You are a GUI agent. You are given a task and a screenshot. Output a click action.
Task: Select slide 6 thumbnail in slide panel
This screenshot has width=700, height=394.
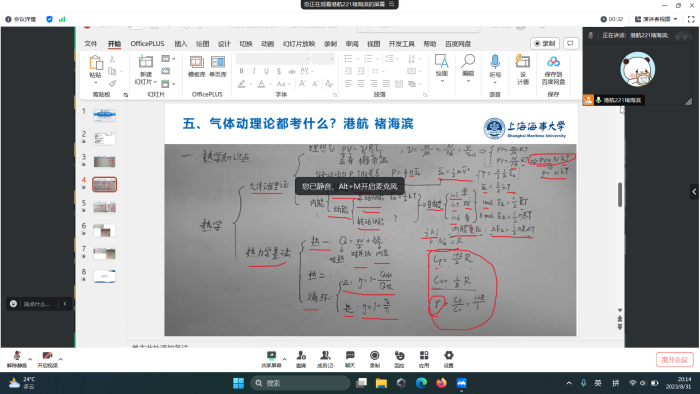coord(104,230)
